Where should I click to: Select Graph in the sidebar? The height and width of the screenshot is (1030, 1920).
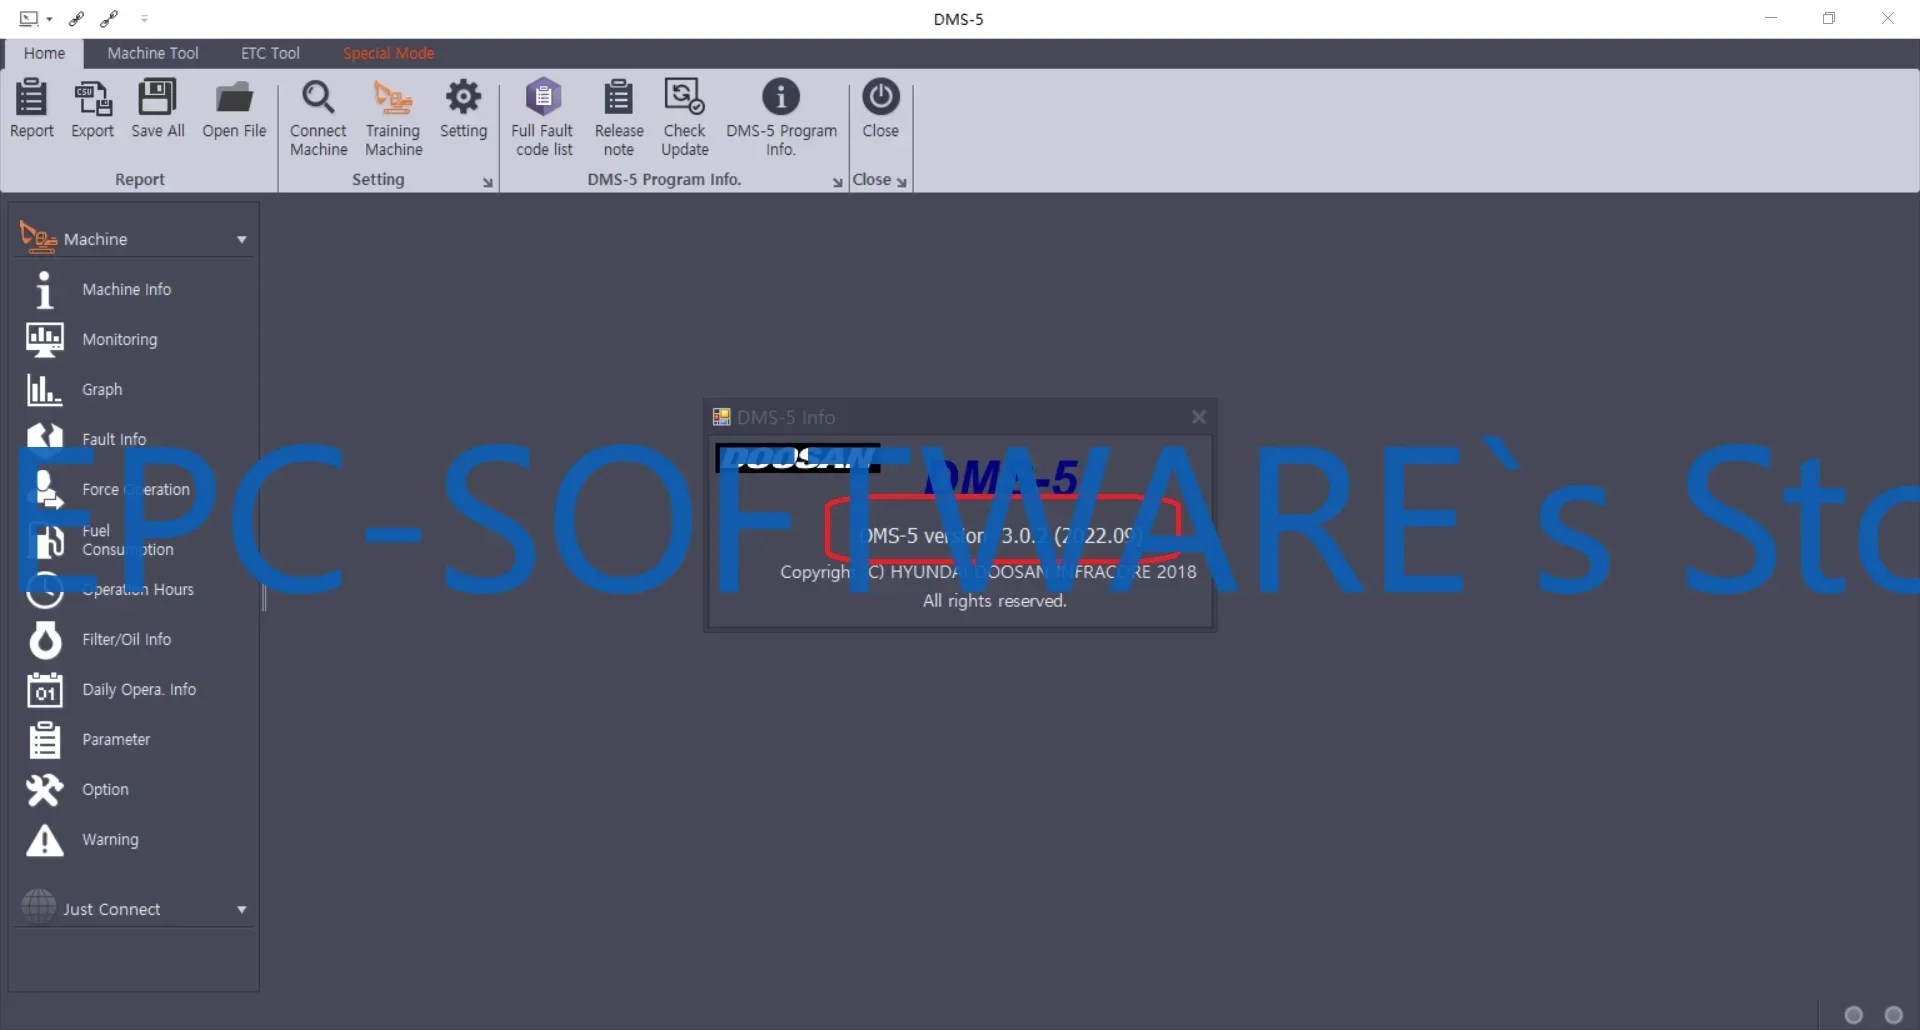point(102,389)
